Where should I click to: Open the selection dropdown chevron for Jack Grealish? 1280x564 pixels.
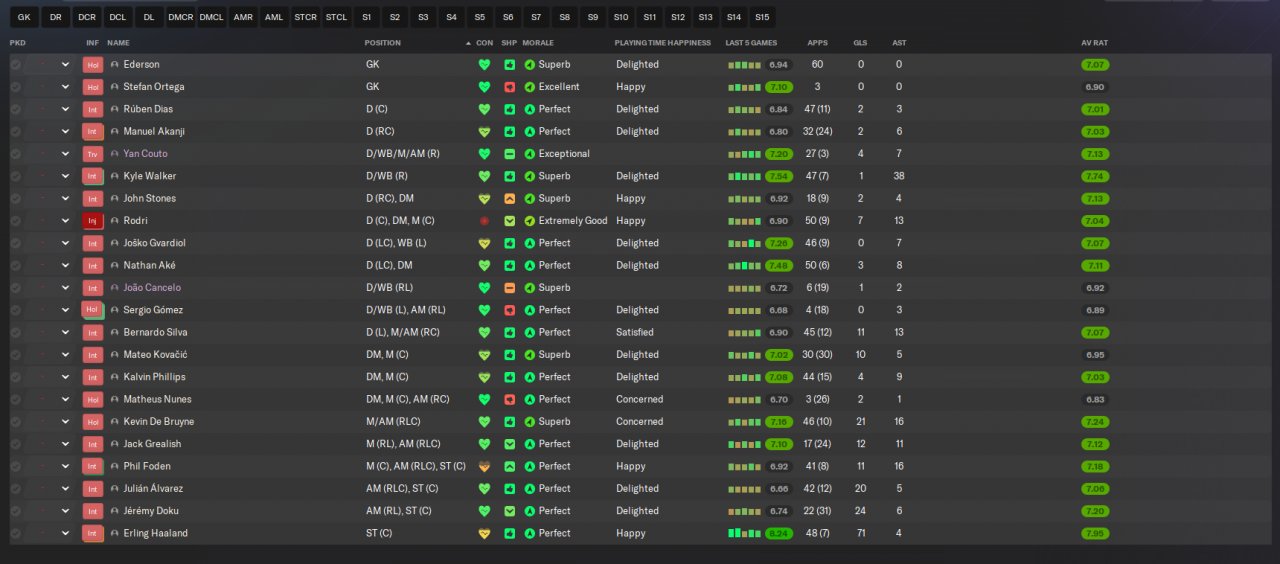click(x=66, y=444)
